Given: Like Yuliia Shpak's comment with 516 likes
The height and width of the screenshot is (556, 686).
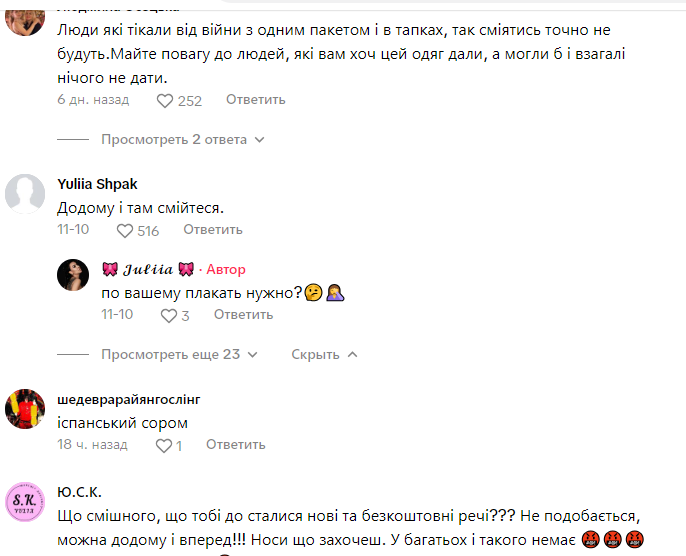Looking at the screenshot, I should (125, 231).
